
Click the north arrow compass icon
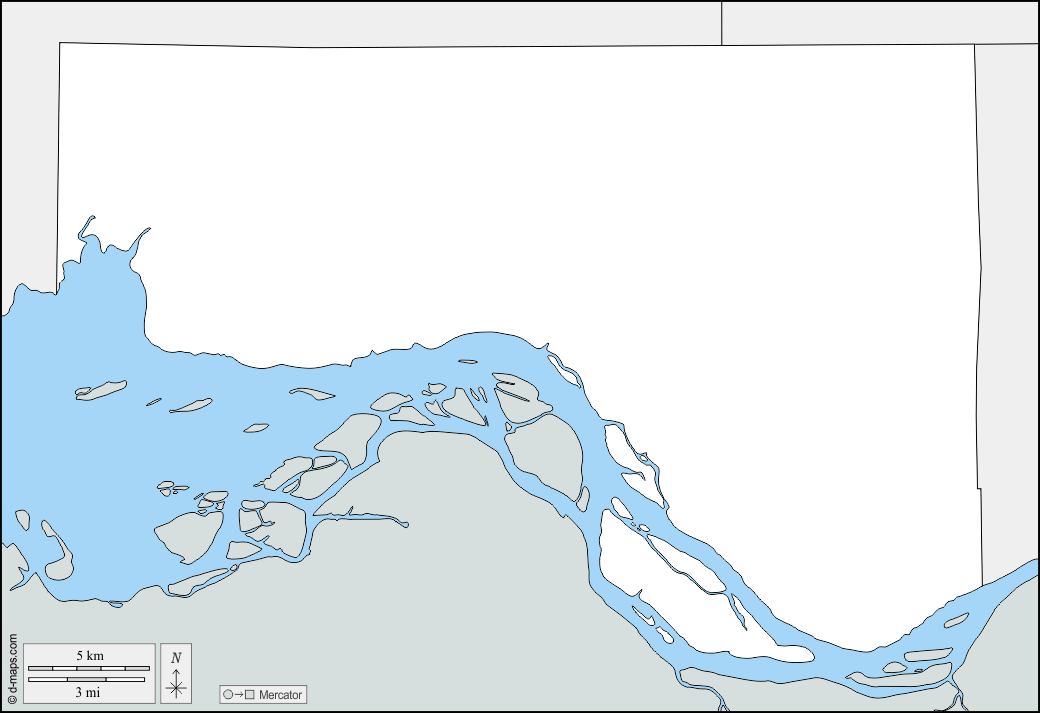pyautogui.click(x=176, y=673)
